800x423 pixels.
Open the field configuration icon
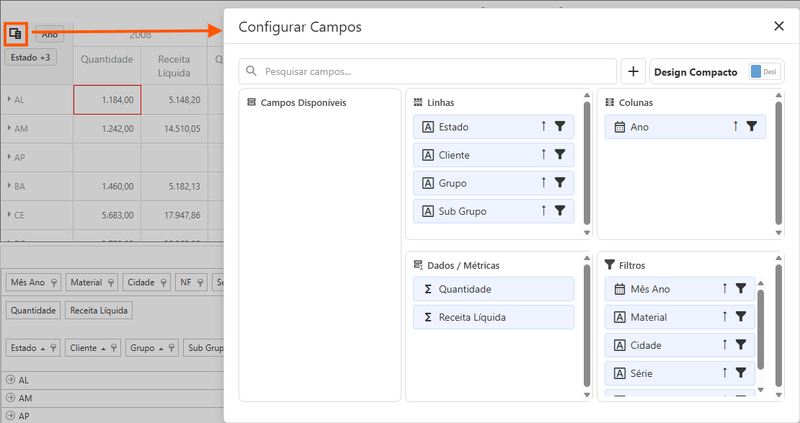tap(15, 34)
